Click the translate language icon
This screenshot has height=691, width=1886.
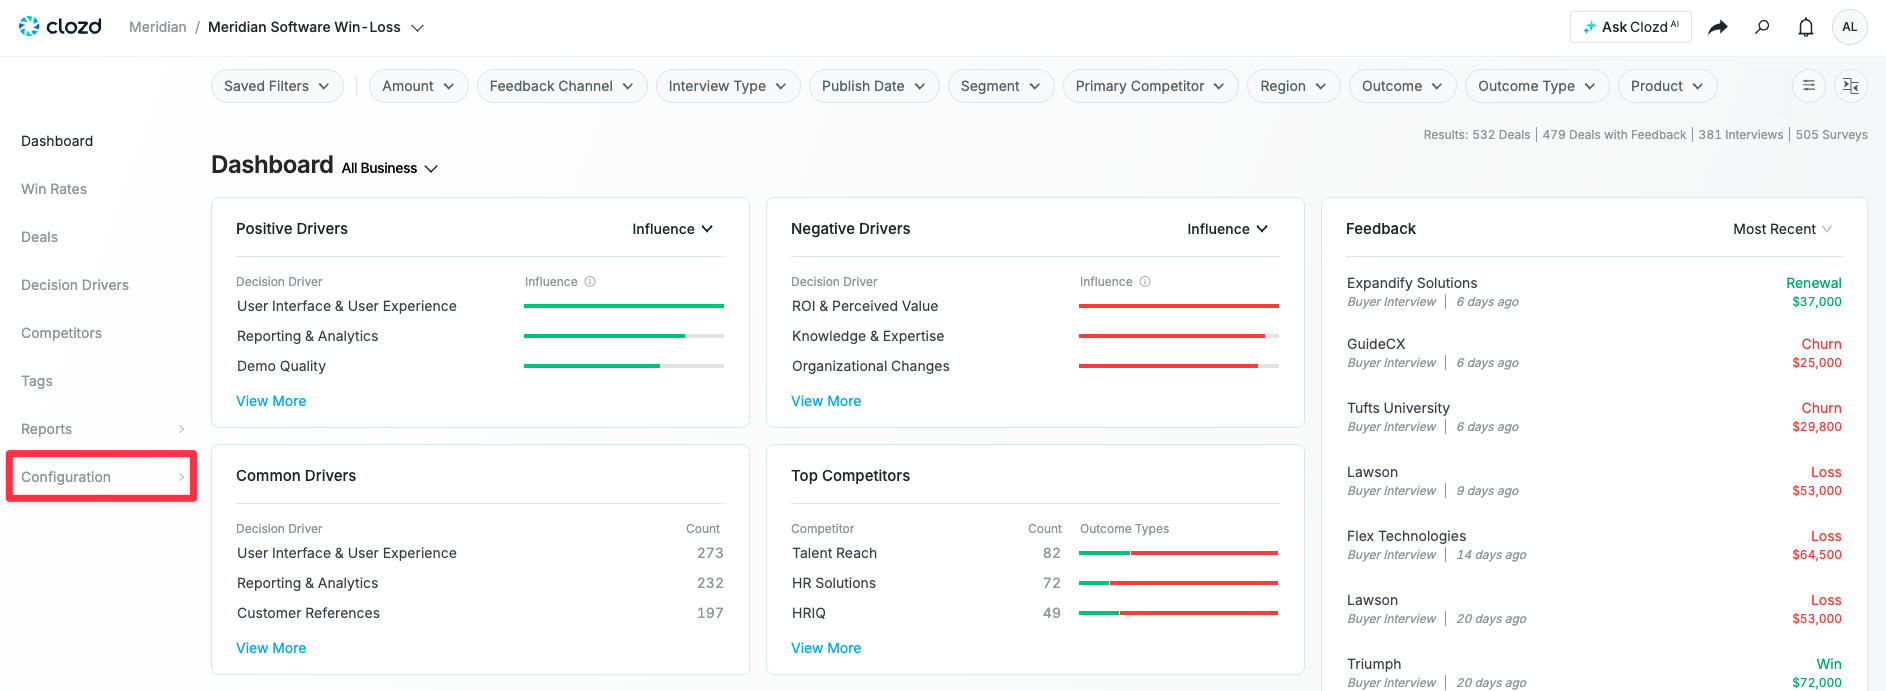coord(1851,86)
